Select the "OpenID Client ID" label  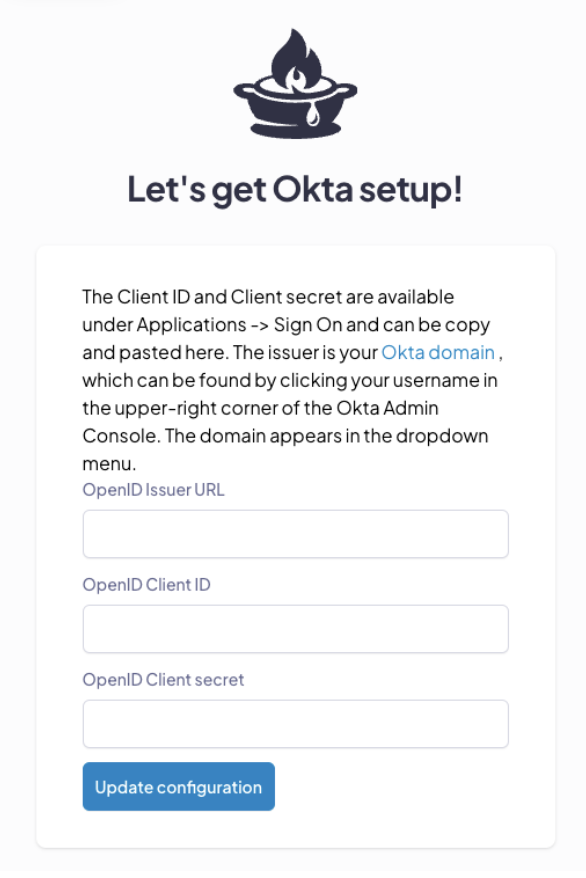pos(147,585)
